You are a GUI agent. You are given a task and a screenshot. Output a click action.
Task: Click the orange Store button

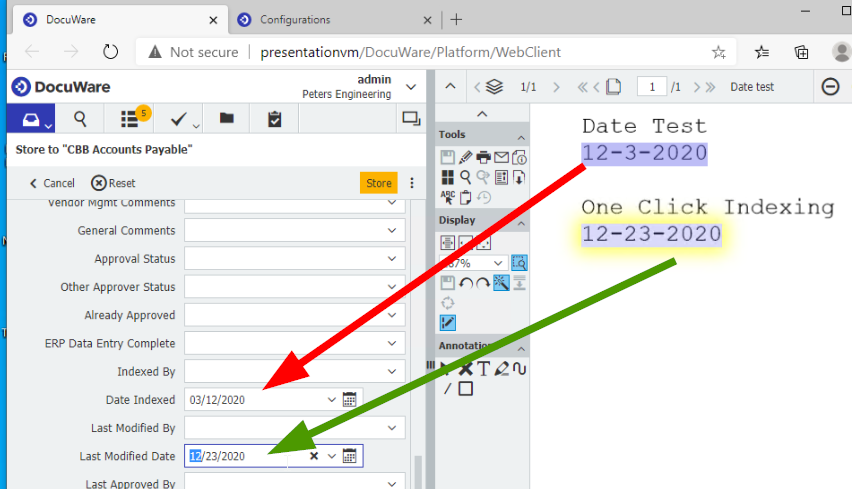pyautogui.click(x=379, y=183)
